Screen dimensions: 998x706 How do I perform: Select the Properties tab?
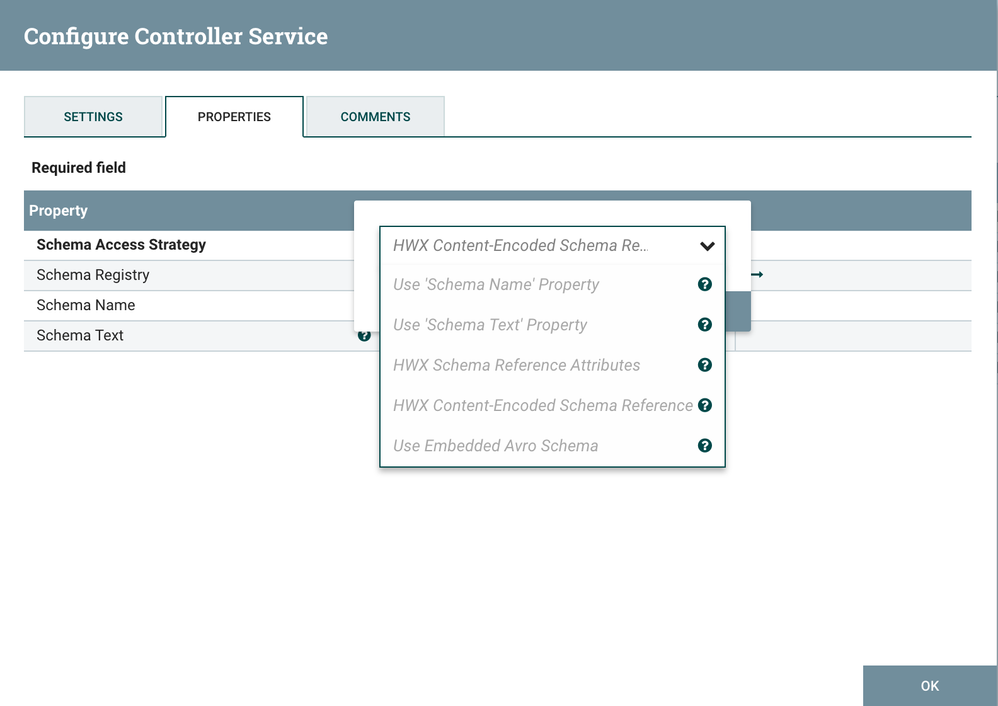[x=234, y=117]
